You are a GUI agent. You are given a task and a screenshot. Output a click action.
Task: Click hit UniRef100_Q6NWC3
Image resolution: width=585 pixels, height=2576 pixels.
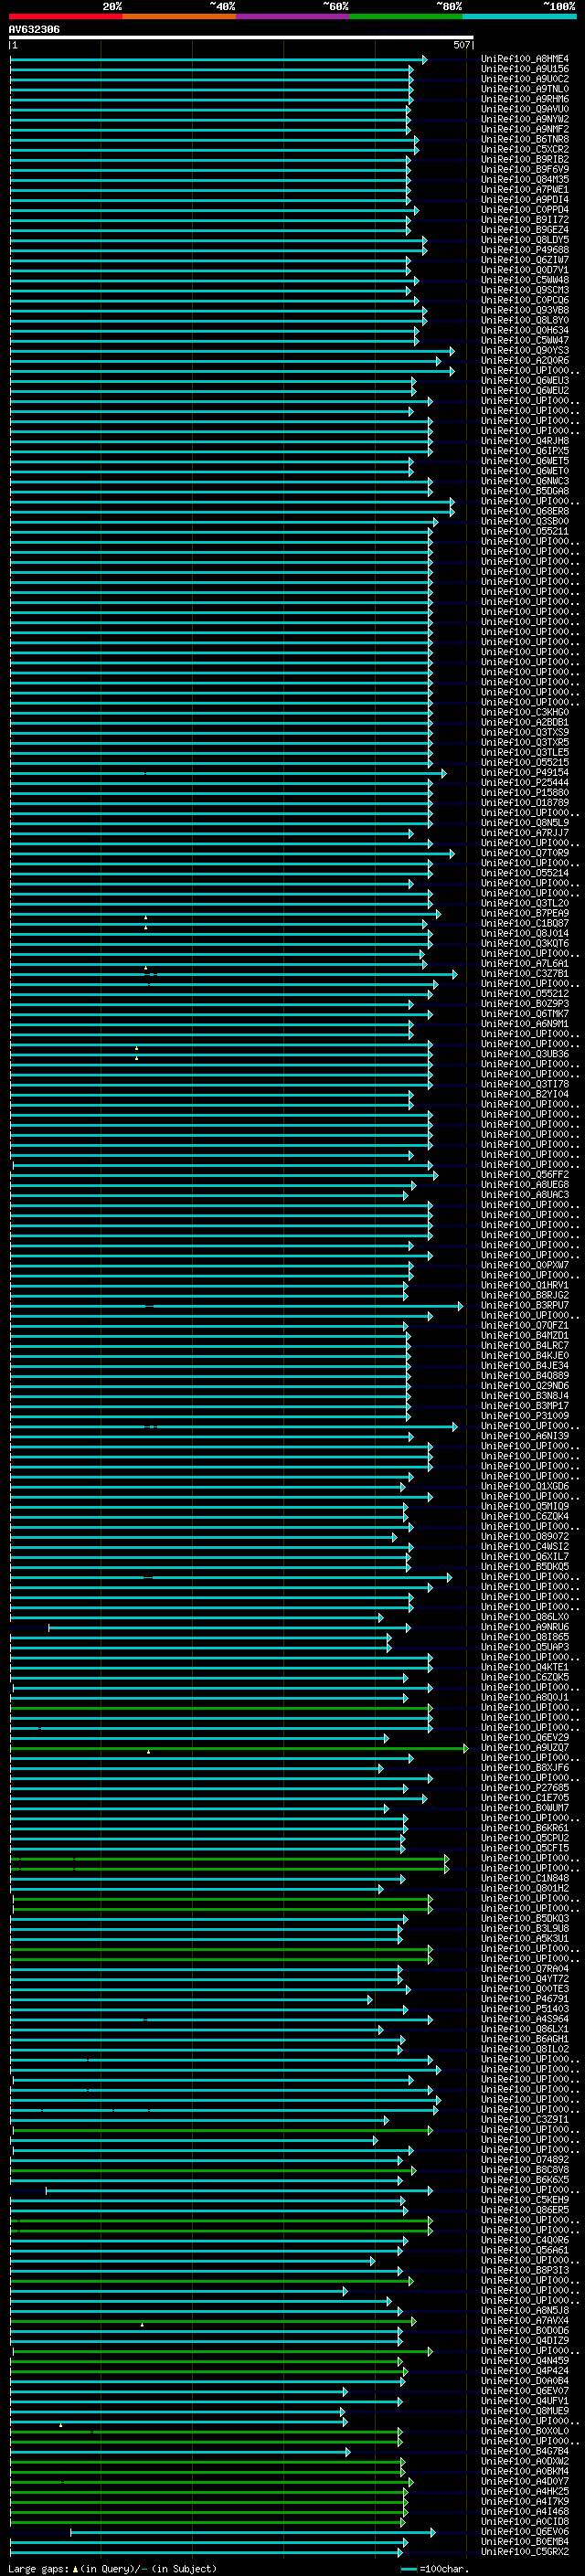tap(525, 481)
